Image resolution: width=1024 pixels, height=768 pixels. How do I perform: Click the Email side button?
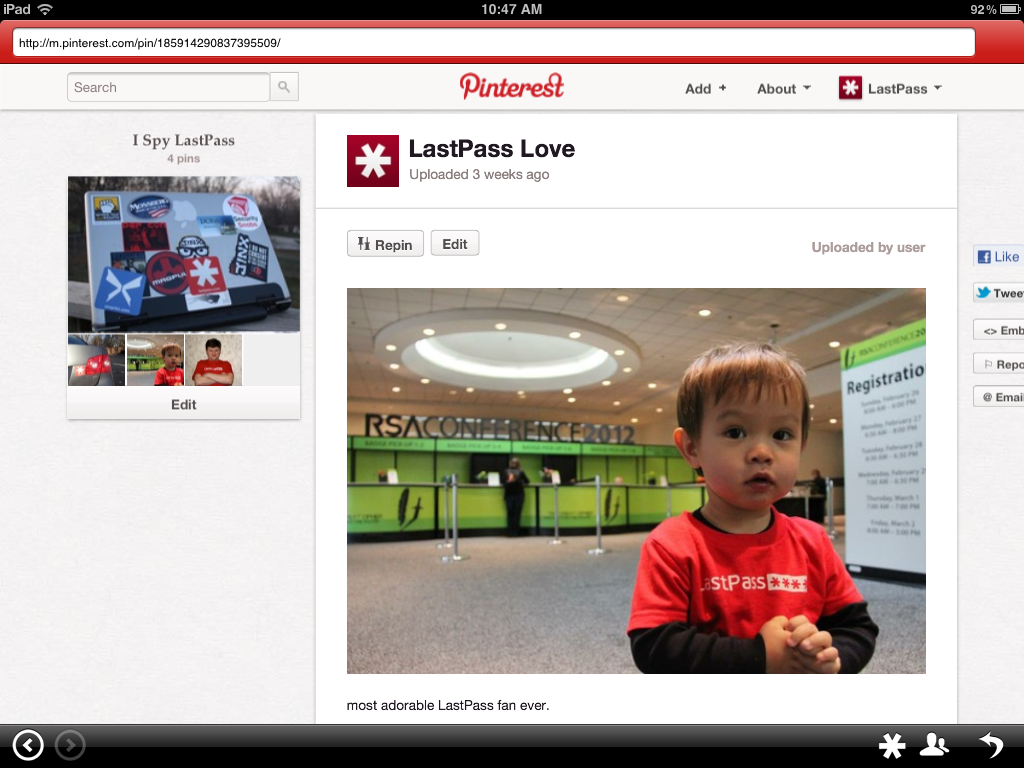click(998, 397)
